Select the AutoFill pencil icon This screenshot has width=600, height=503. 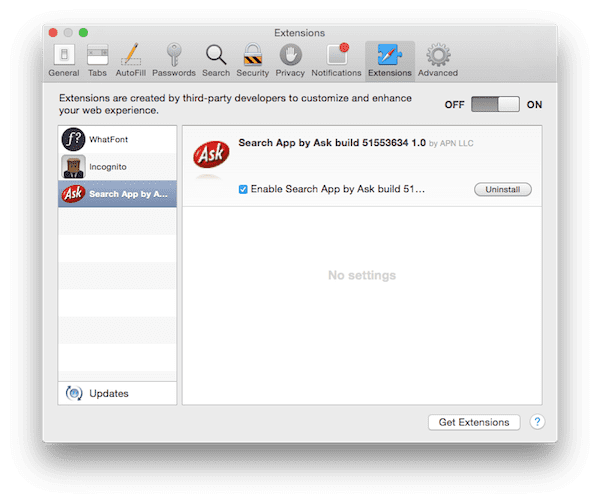(x=132, y=59)
